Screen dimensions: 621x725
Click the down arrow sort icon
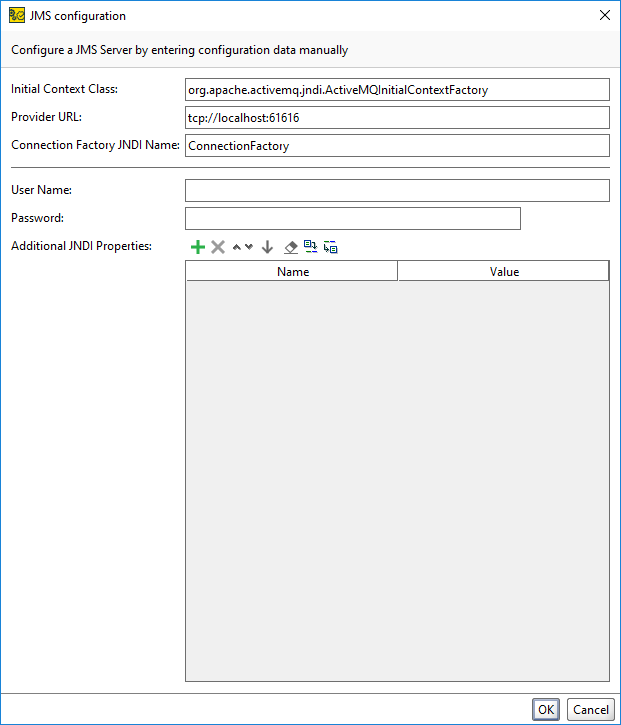pos(267,247)
